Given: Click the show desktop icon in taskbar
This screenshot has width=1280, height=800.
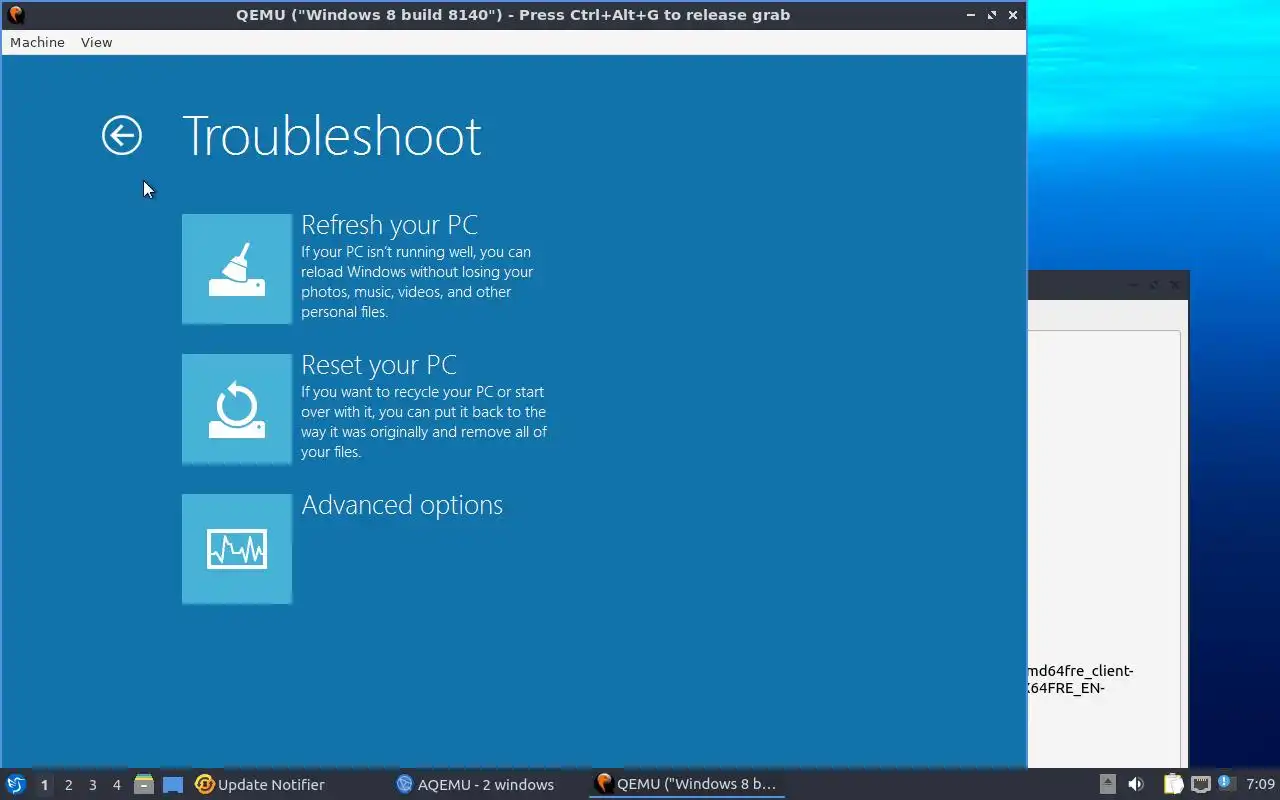Looking at the screenshot, I should point(173,785).
